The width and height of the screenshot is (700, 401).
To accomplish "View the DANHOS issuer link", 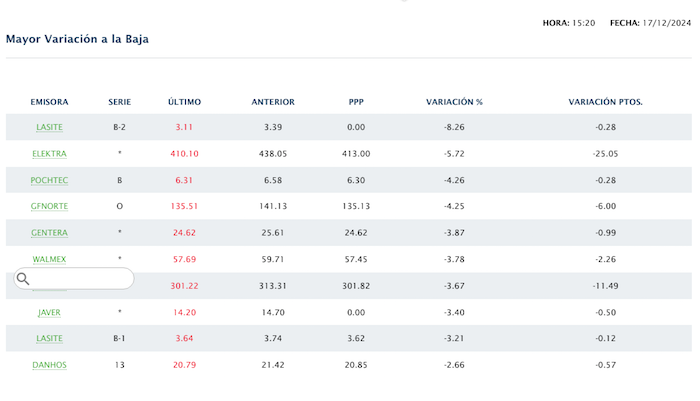I will tap(49, 365).
